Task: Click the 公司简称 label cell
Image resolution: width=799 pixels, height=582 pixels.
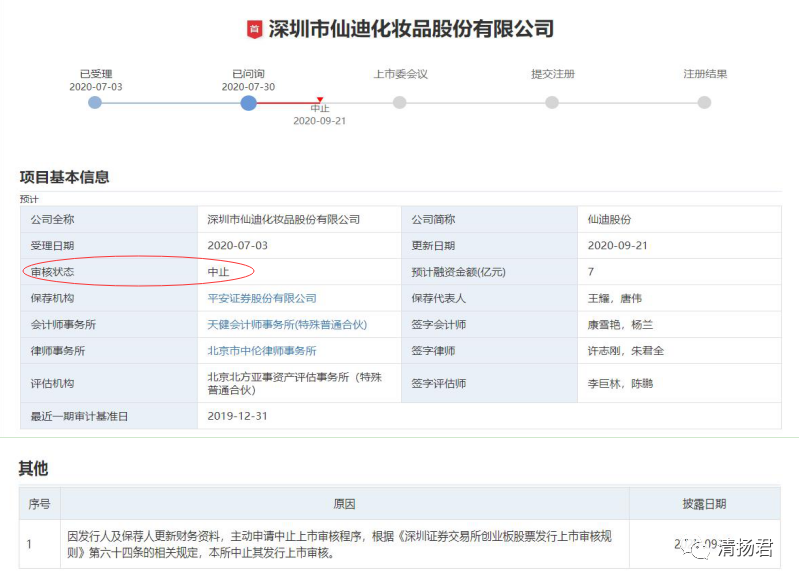Action: pyautogui.click(x=489, y=220)
